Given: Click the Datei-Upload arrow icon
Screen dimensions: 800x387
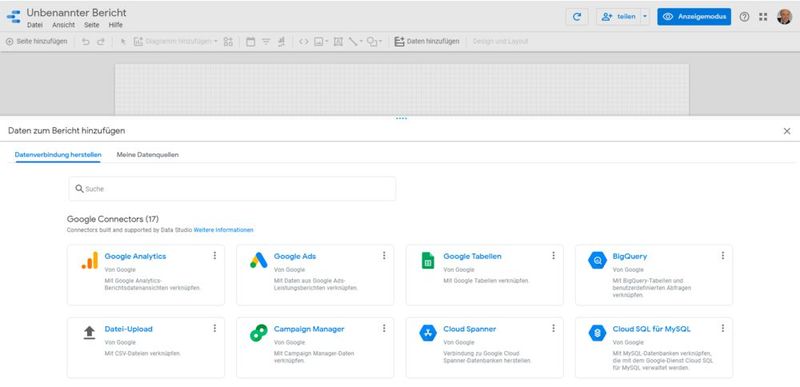Looking at the screenshot, I should 89,333.
